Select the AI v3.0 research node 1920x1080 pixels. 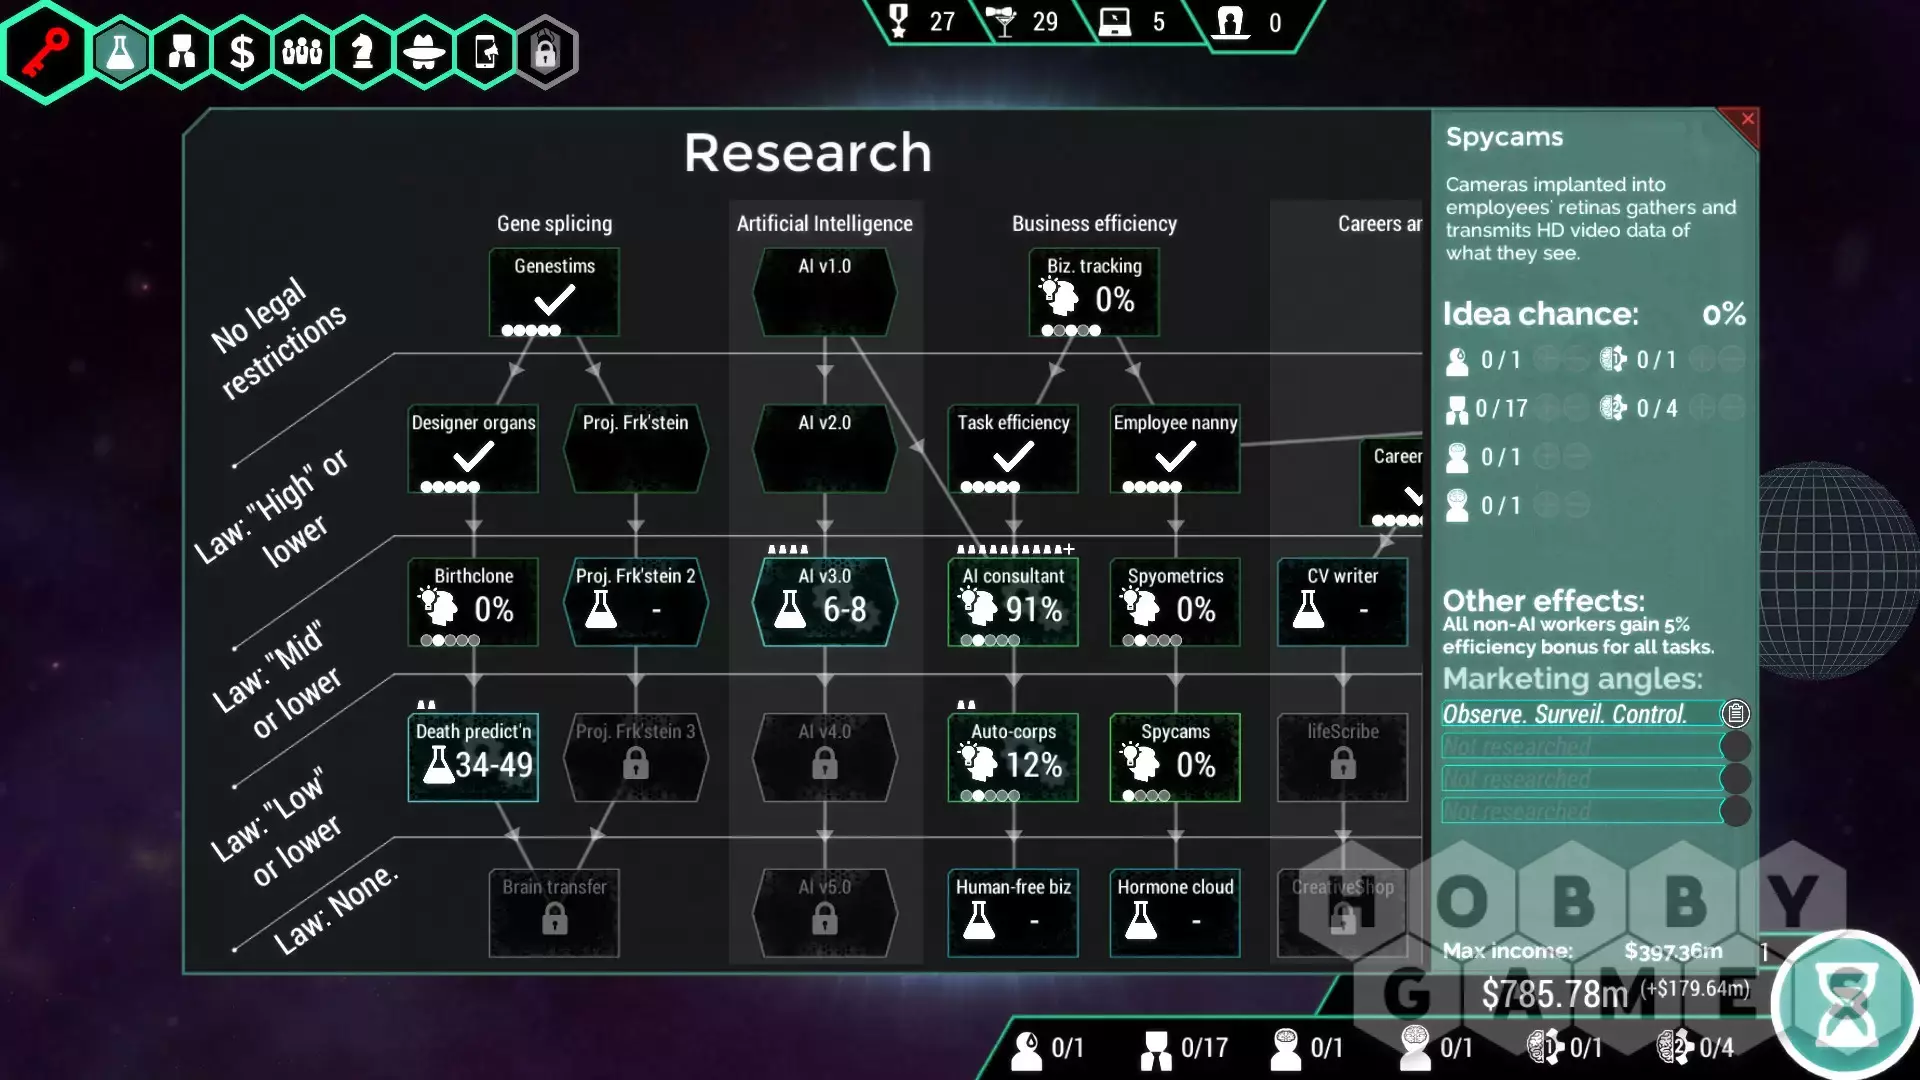[x=824, y=601]
